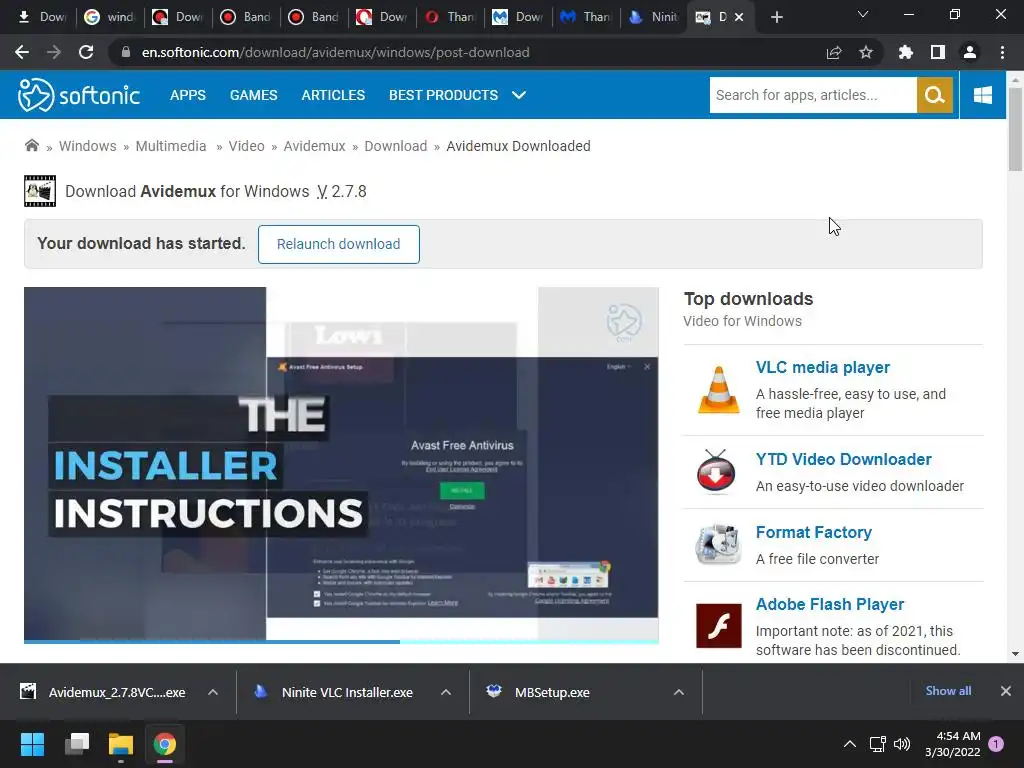This screenshot has height=768, width=1024.
Task: Open the tab search chevron in the title bar
Action: click(x=863, y=14)
